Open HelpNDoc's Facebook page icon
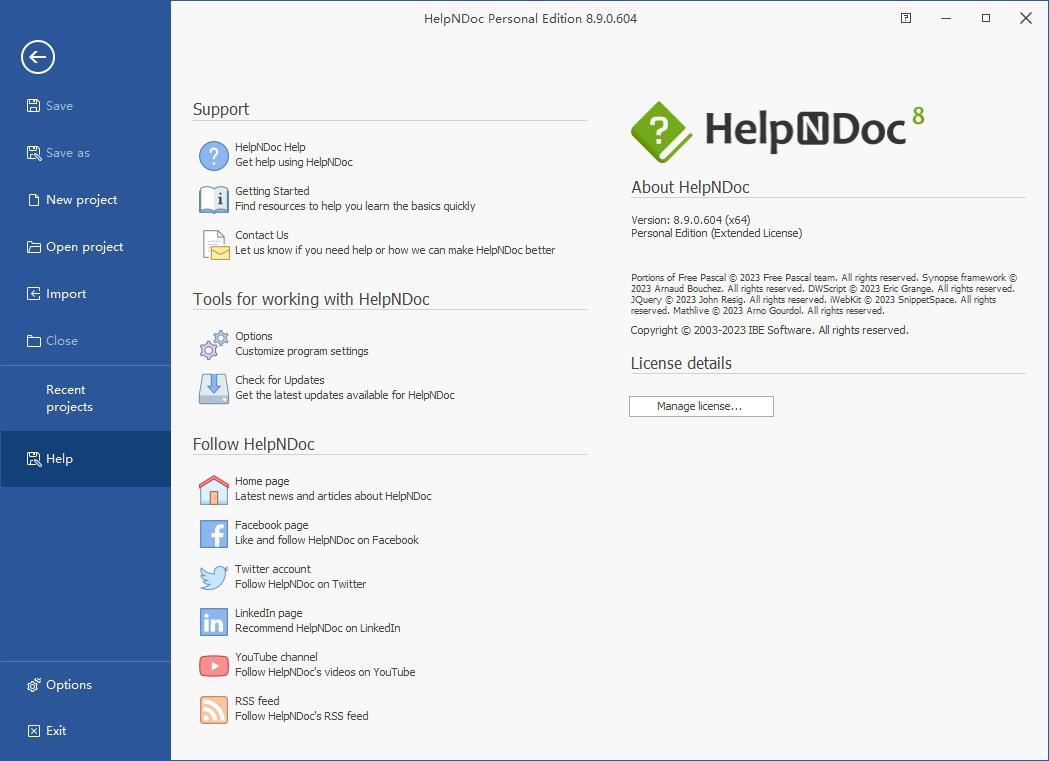This screenshot has width=1049, height=761. pos(213,533)
